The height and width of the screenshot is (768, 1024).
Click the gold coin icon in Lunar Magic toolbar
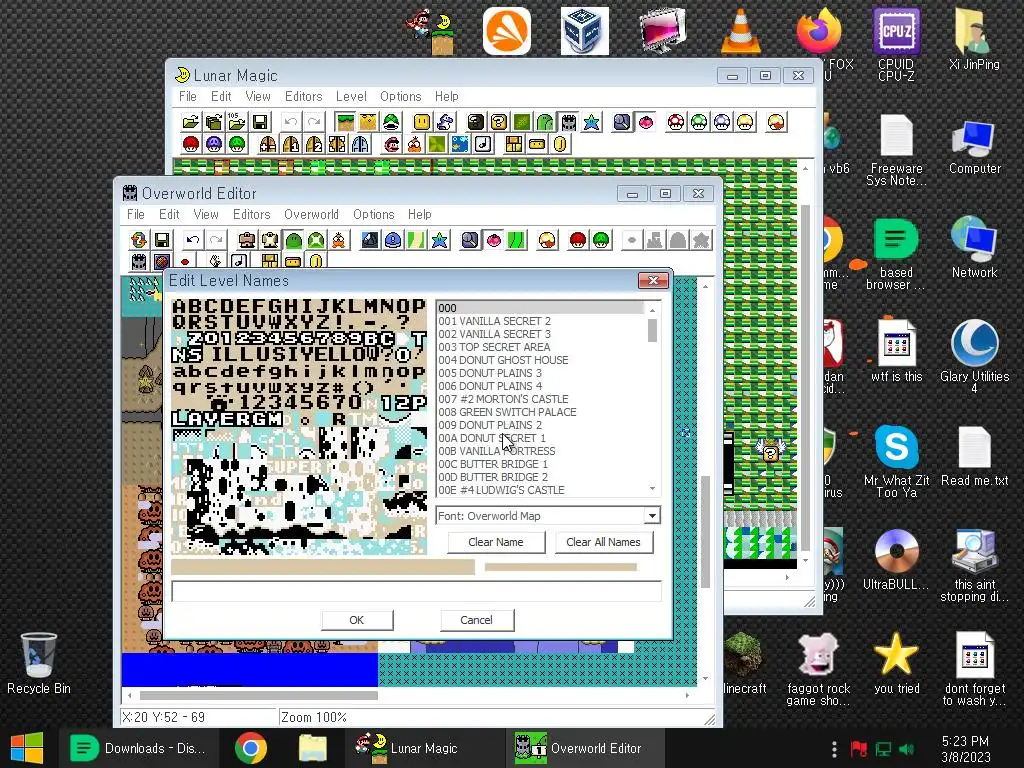(x=560, y=144)
